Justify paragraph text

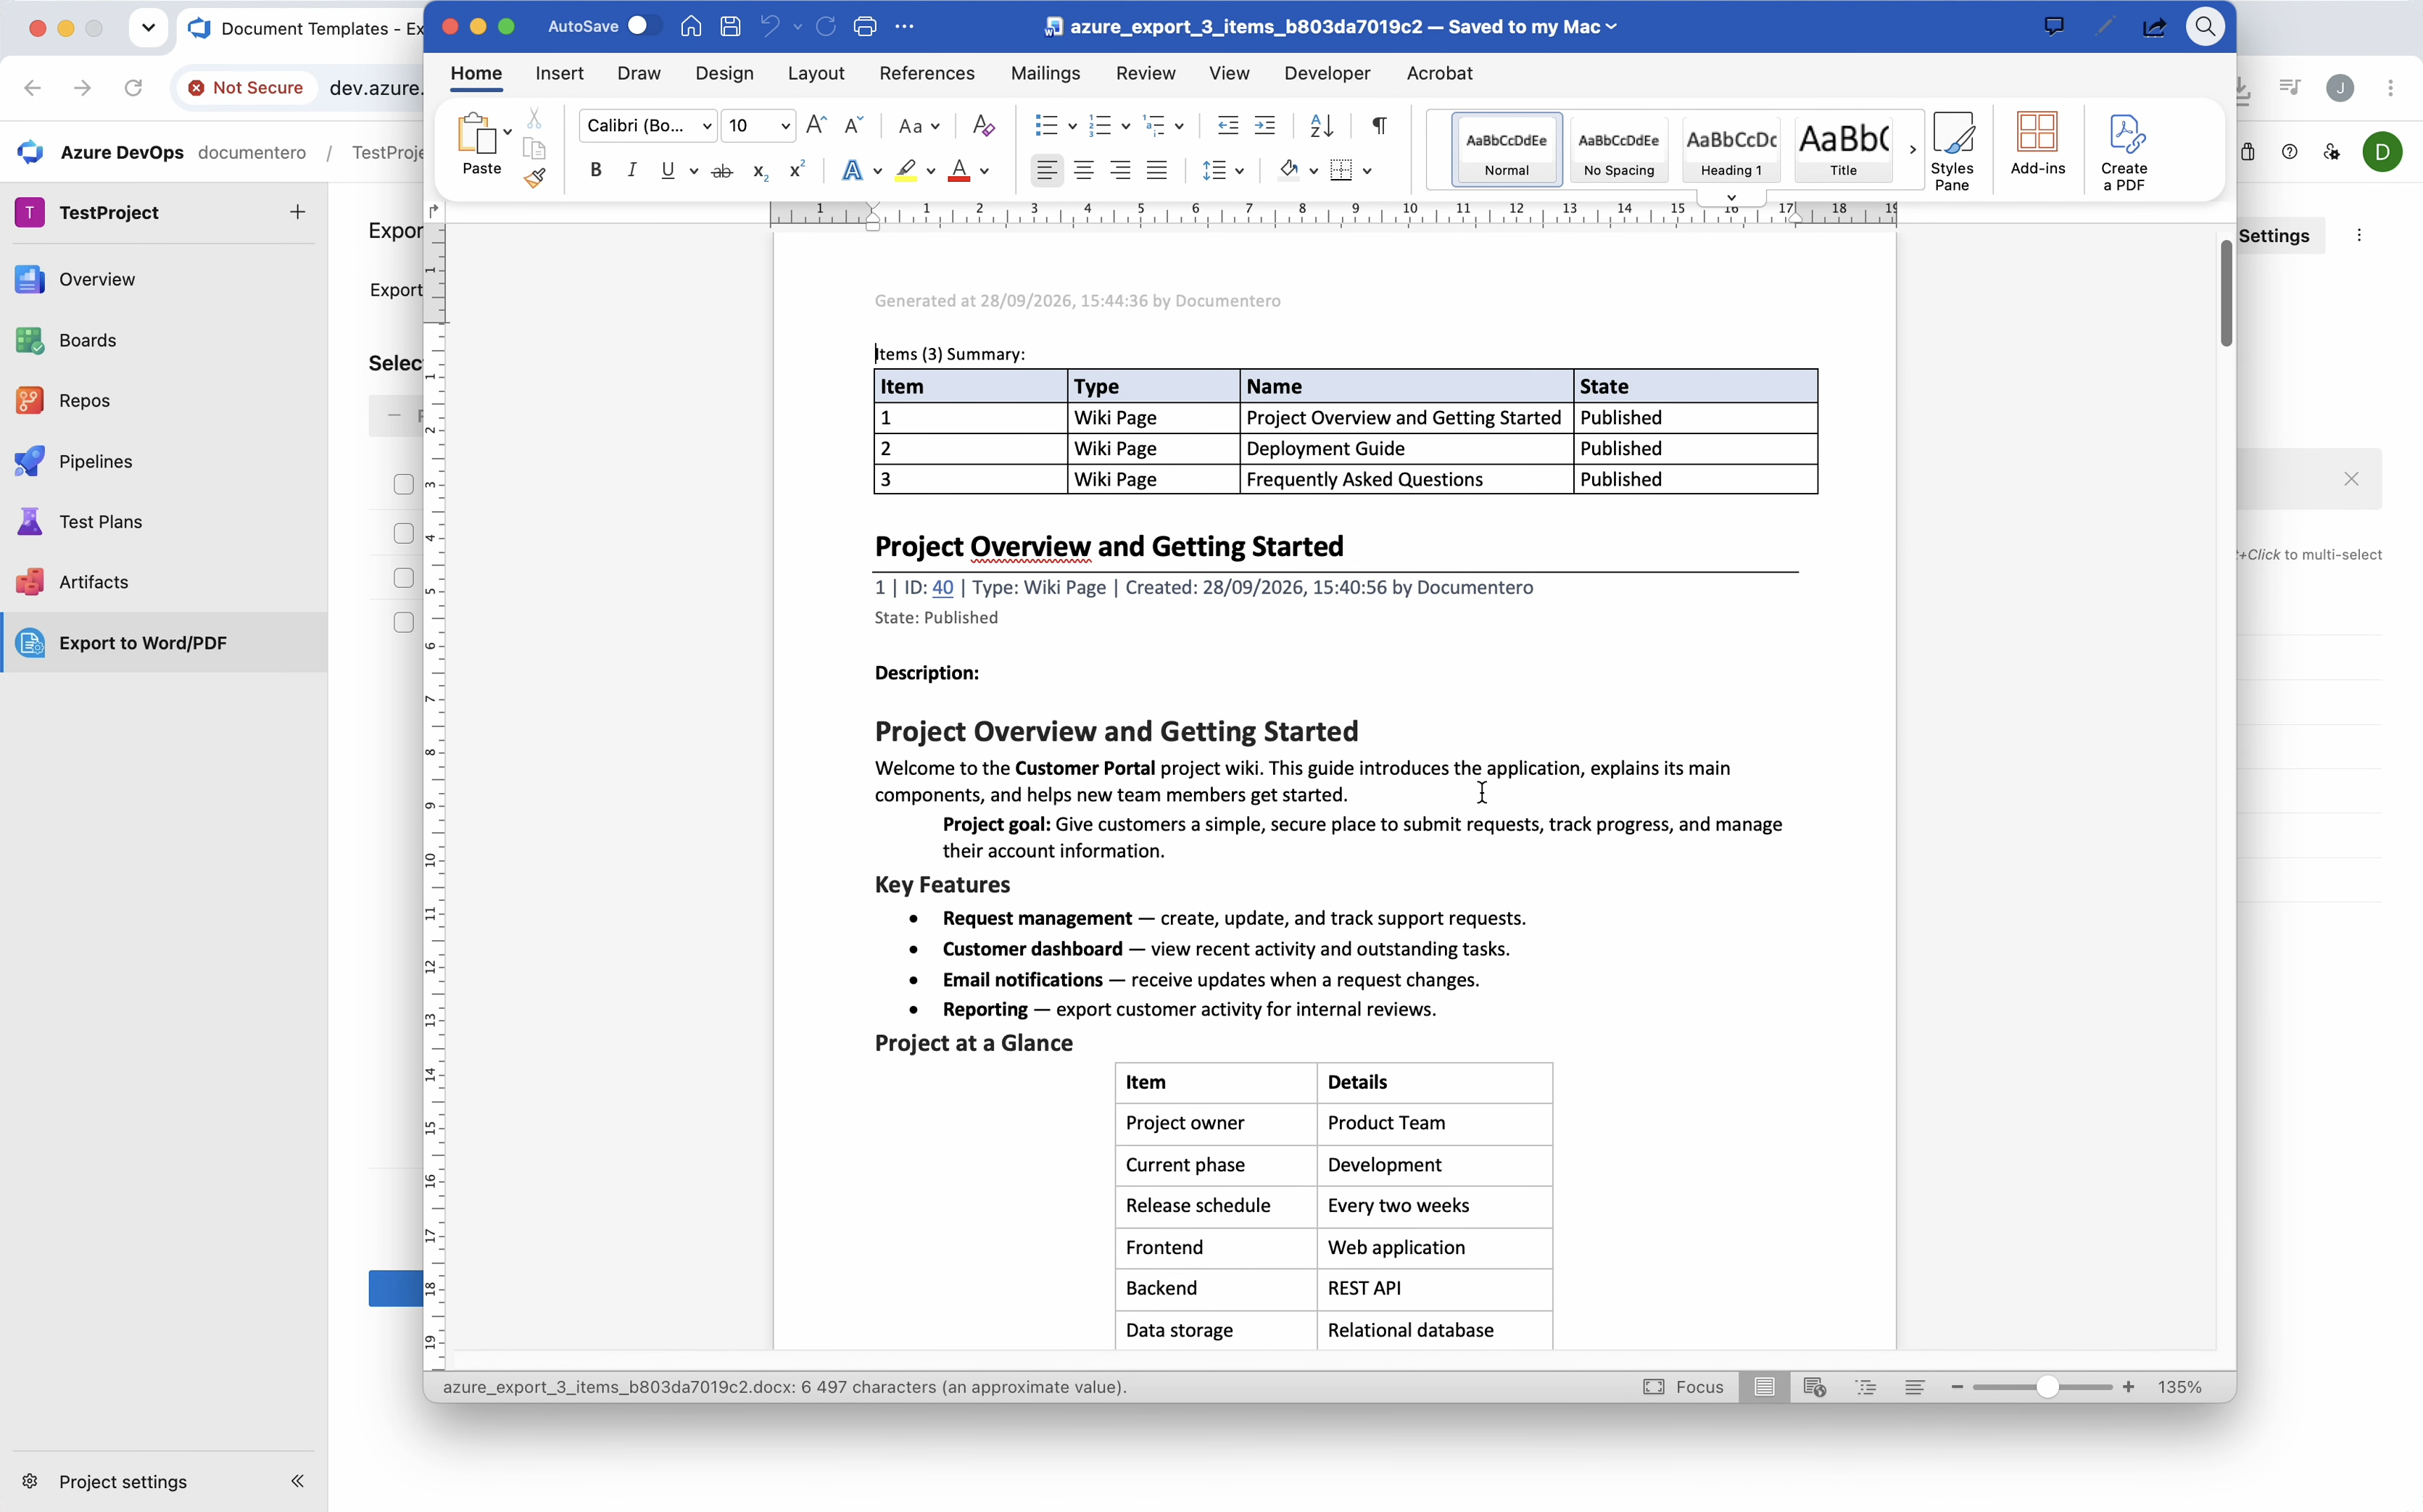pos(1157,171)
